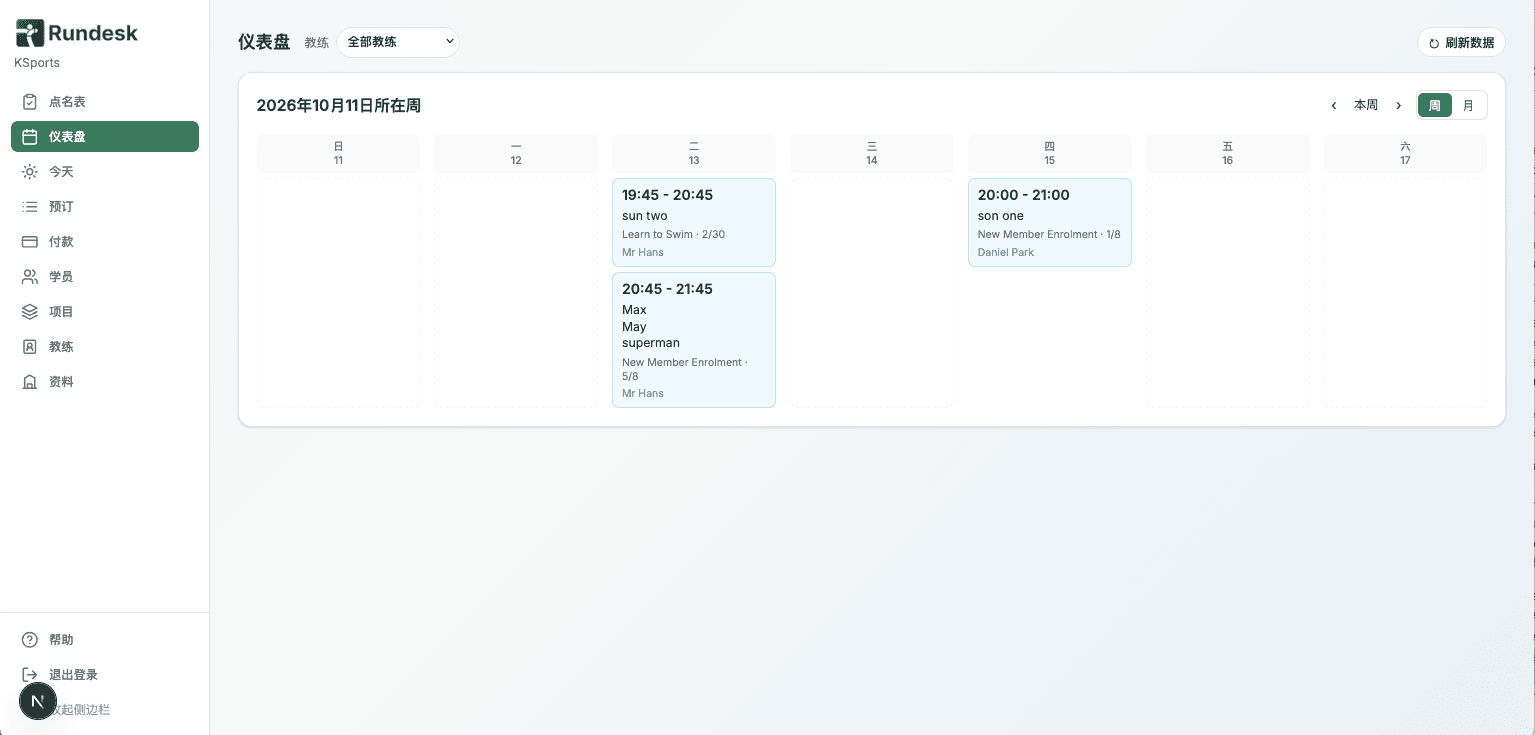Viewport: 1535px width, 735px height.
Task: Click the round N avatar badge
Action: click(x=38, y=702)
